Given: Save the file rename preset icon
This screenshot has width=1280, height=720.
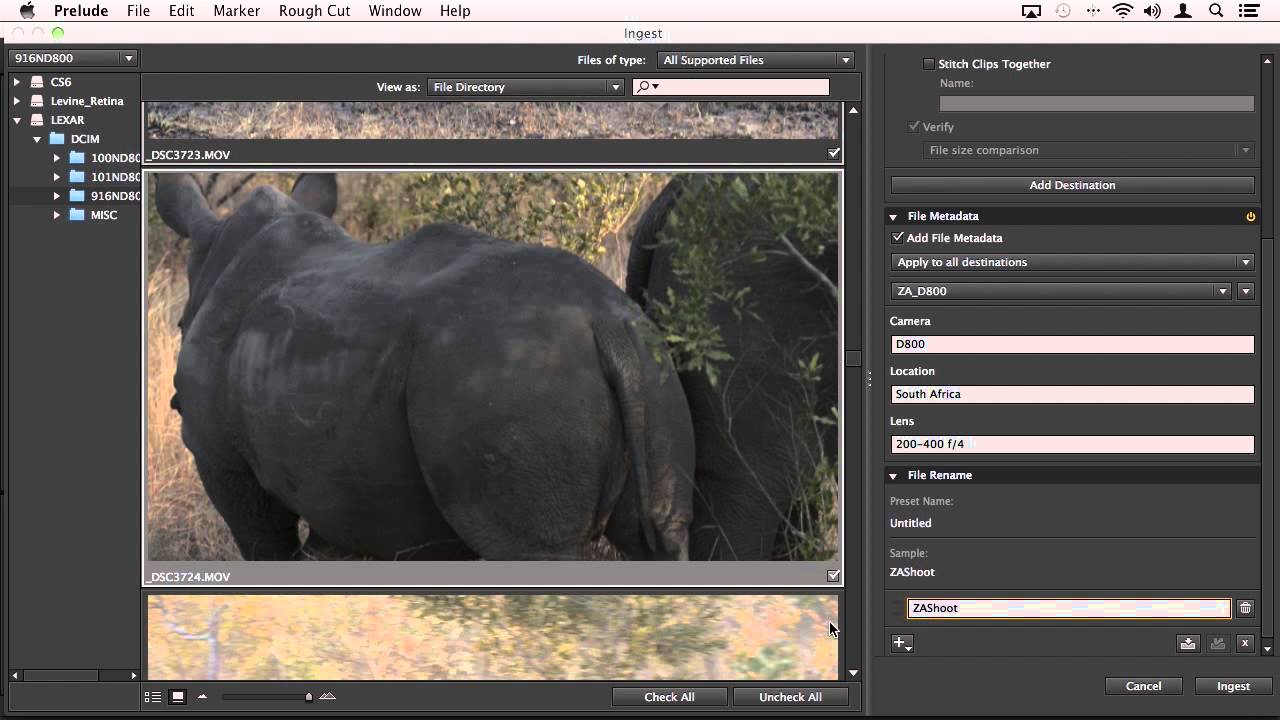Looking at the screenshot, I should (x=1187, y=644).
